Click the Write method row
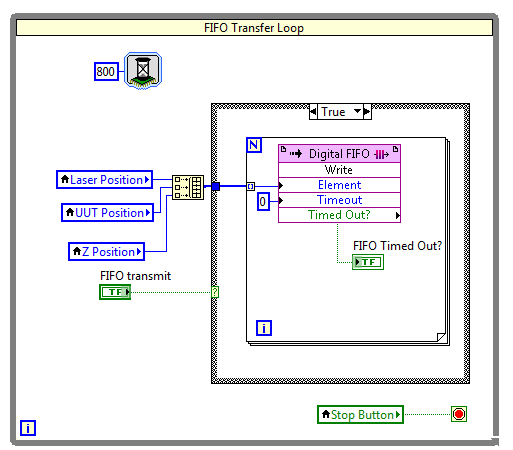This screenshot has height=450, width=513. [339, 170]
